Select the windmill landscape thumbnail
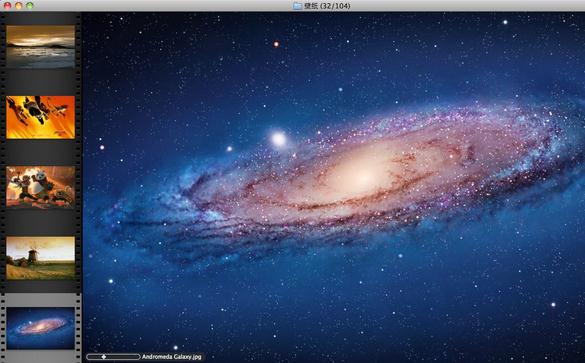Viewport: 585px width, 363px height. (40, 258)
